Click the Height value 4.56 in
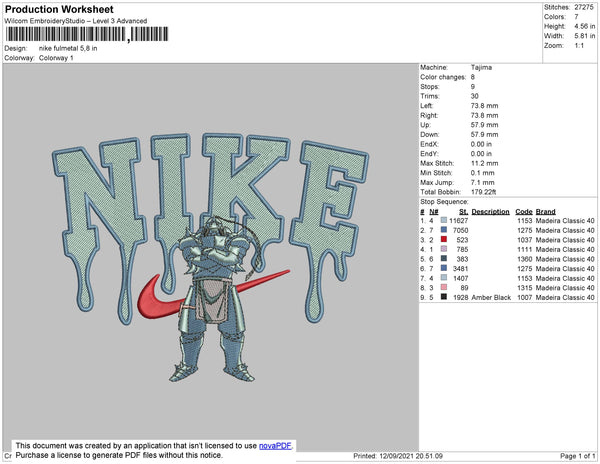Screen dimensions: 600x464 [585, 26]
